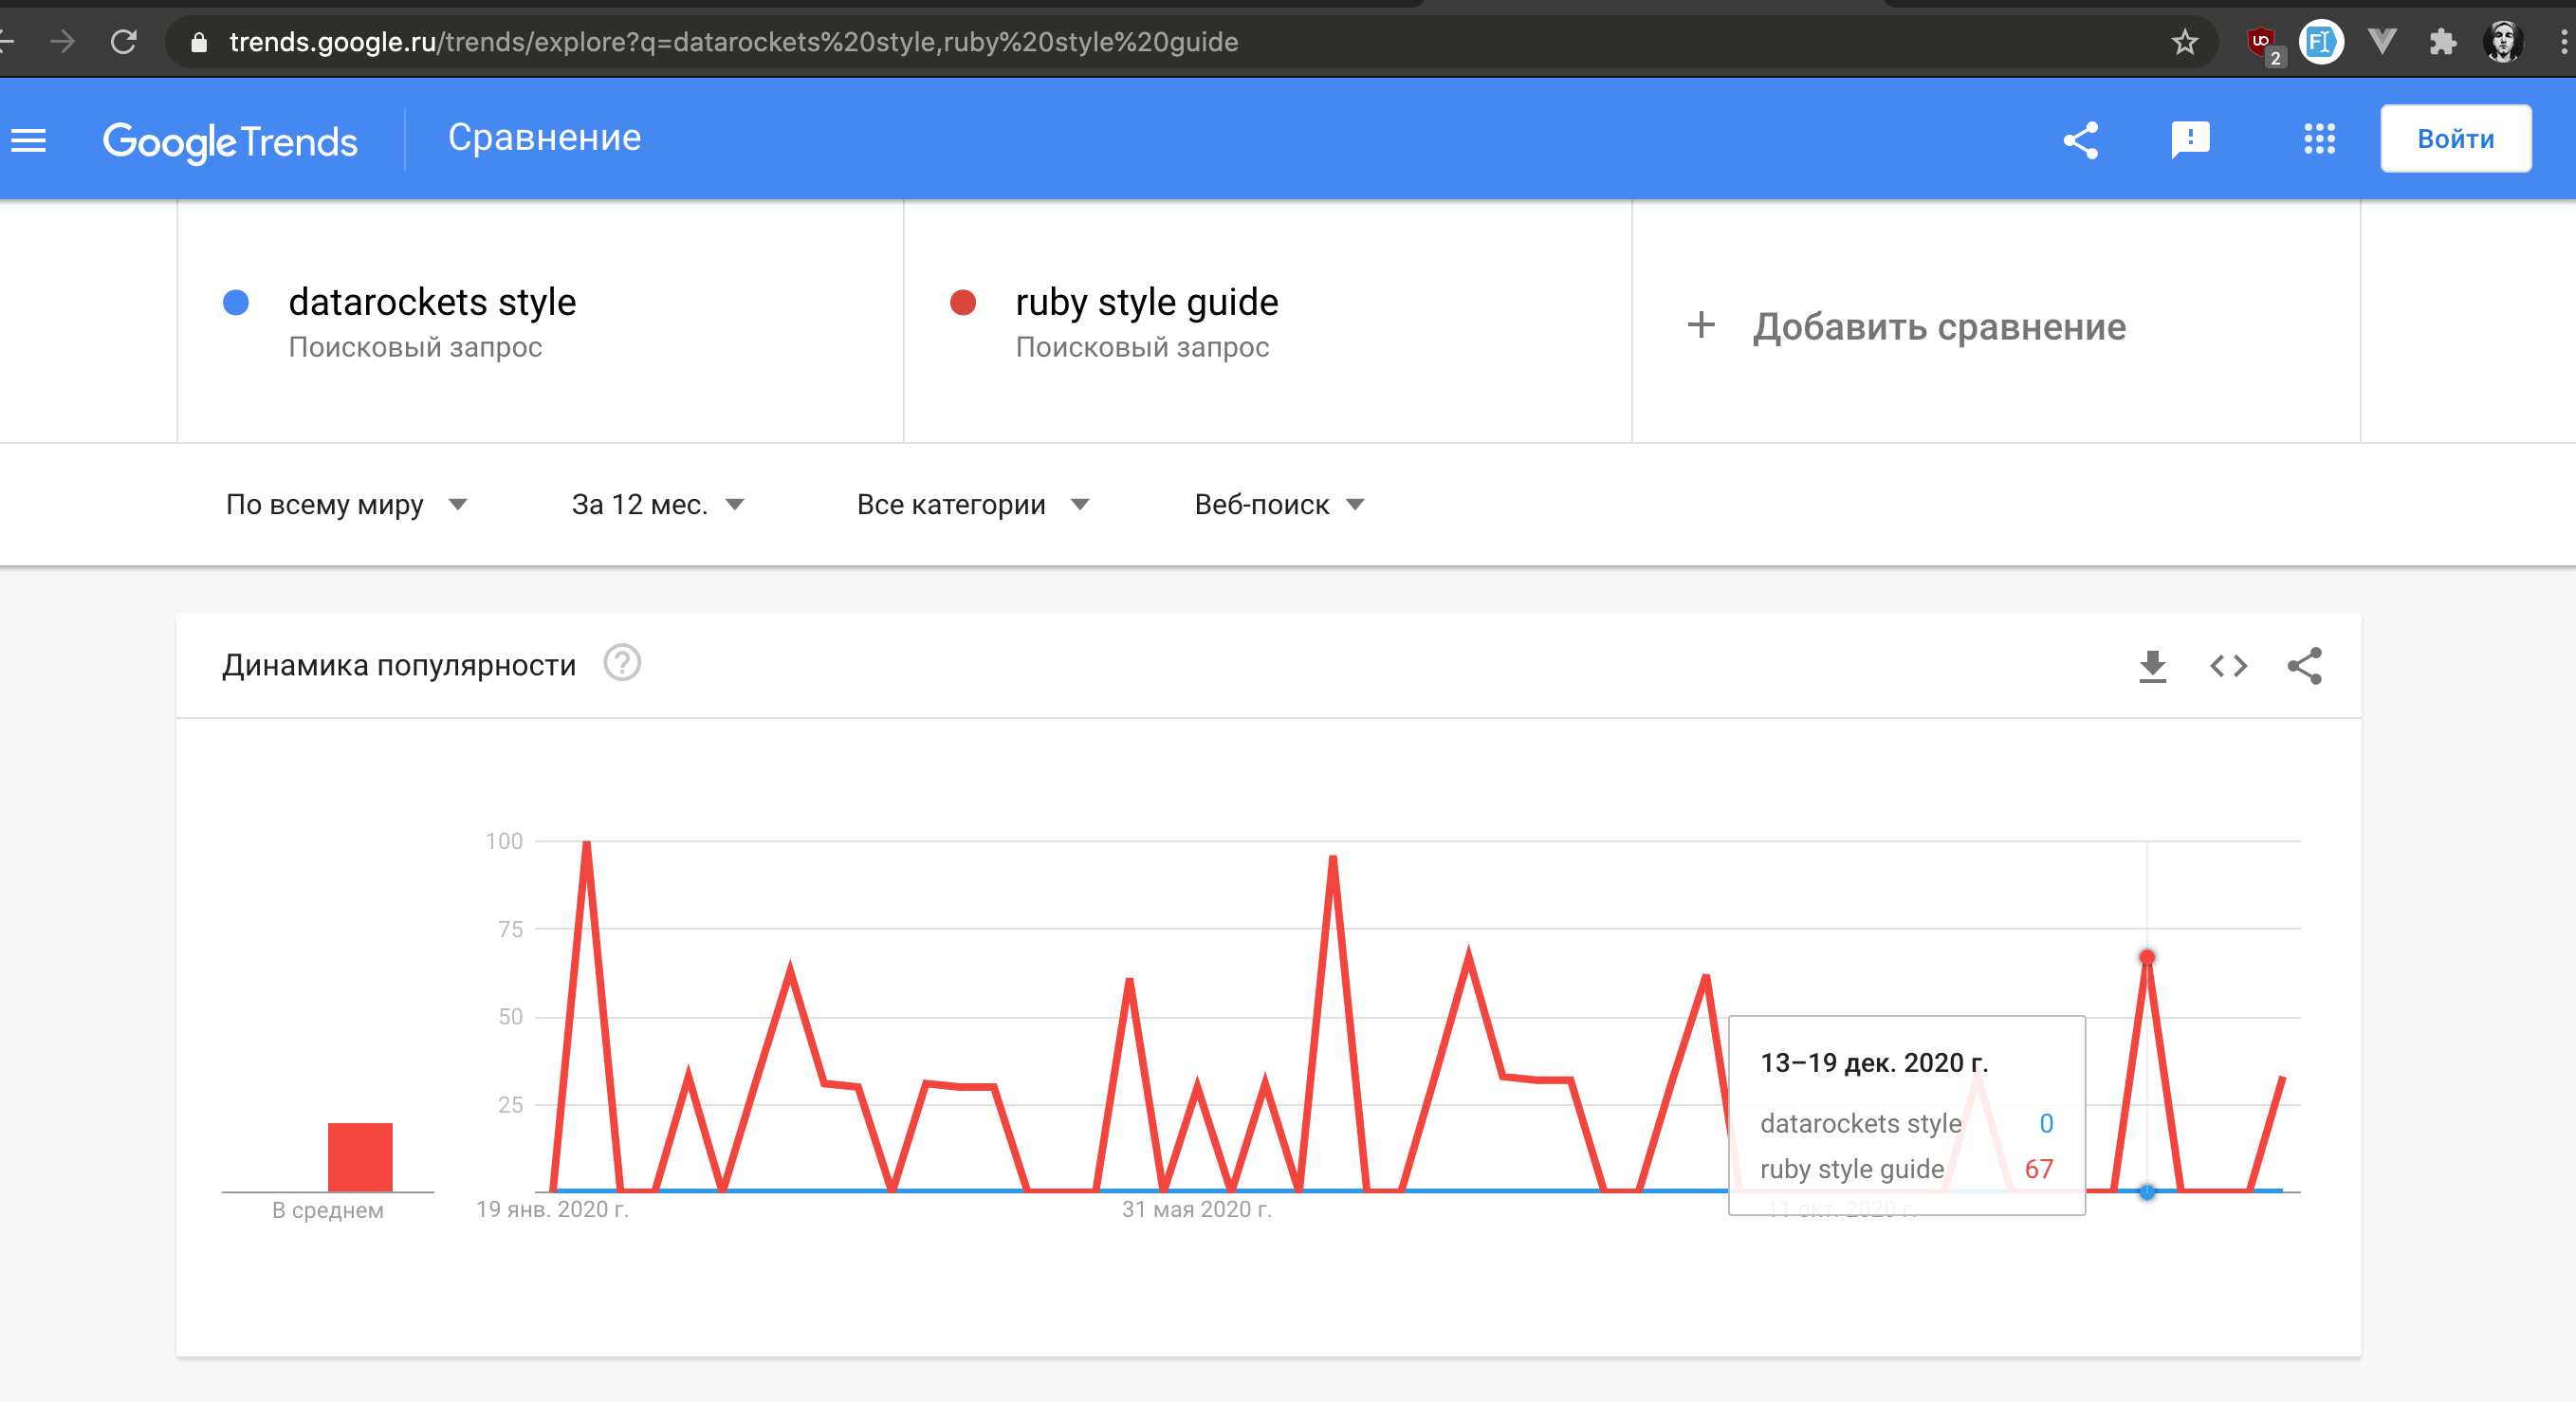Change the time range За 12 мес.
The width and height of the screenshot is (2576, 1402).
[655, 505]
